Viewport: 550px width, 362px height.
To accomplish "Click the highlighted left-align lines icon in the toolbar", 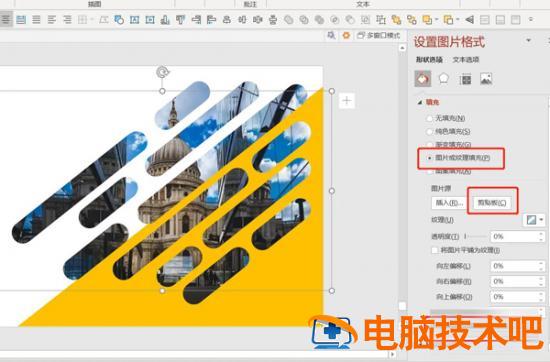I will click(x=6, y=19).
